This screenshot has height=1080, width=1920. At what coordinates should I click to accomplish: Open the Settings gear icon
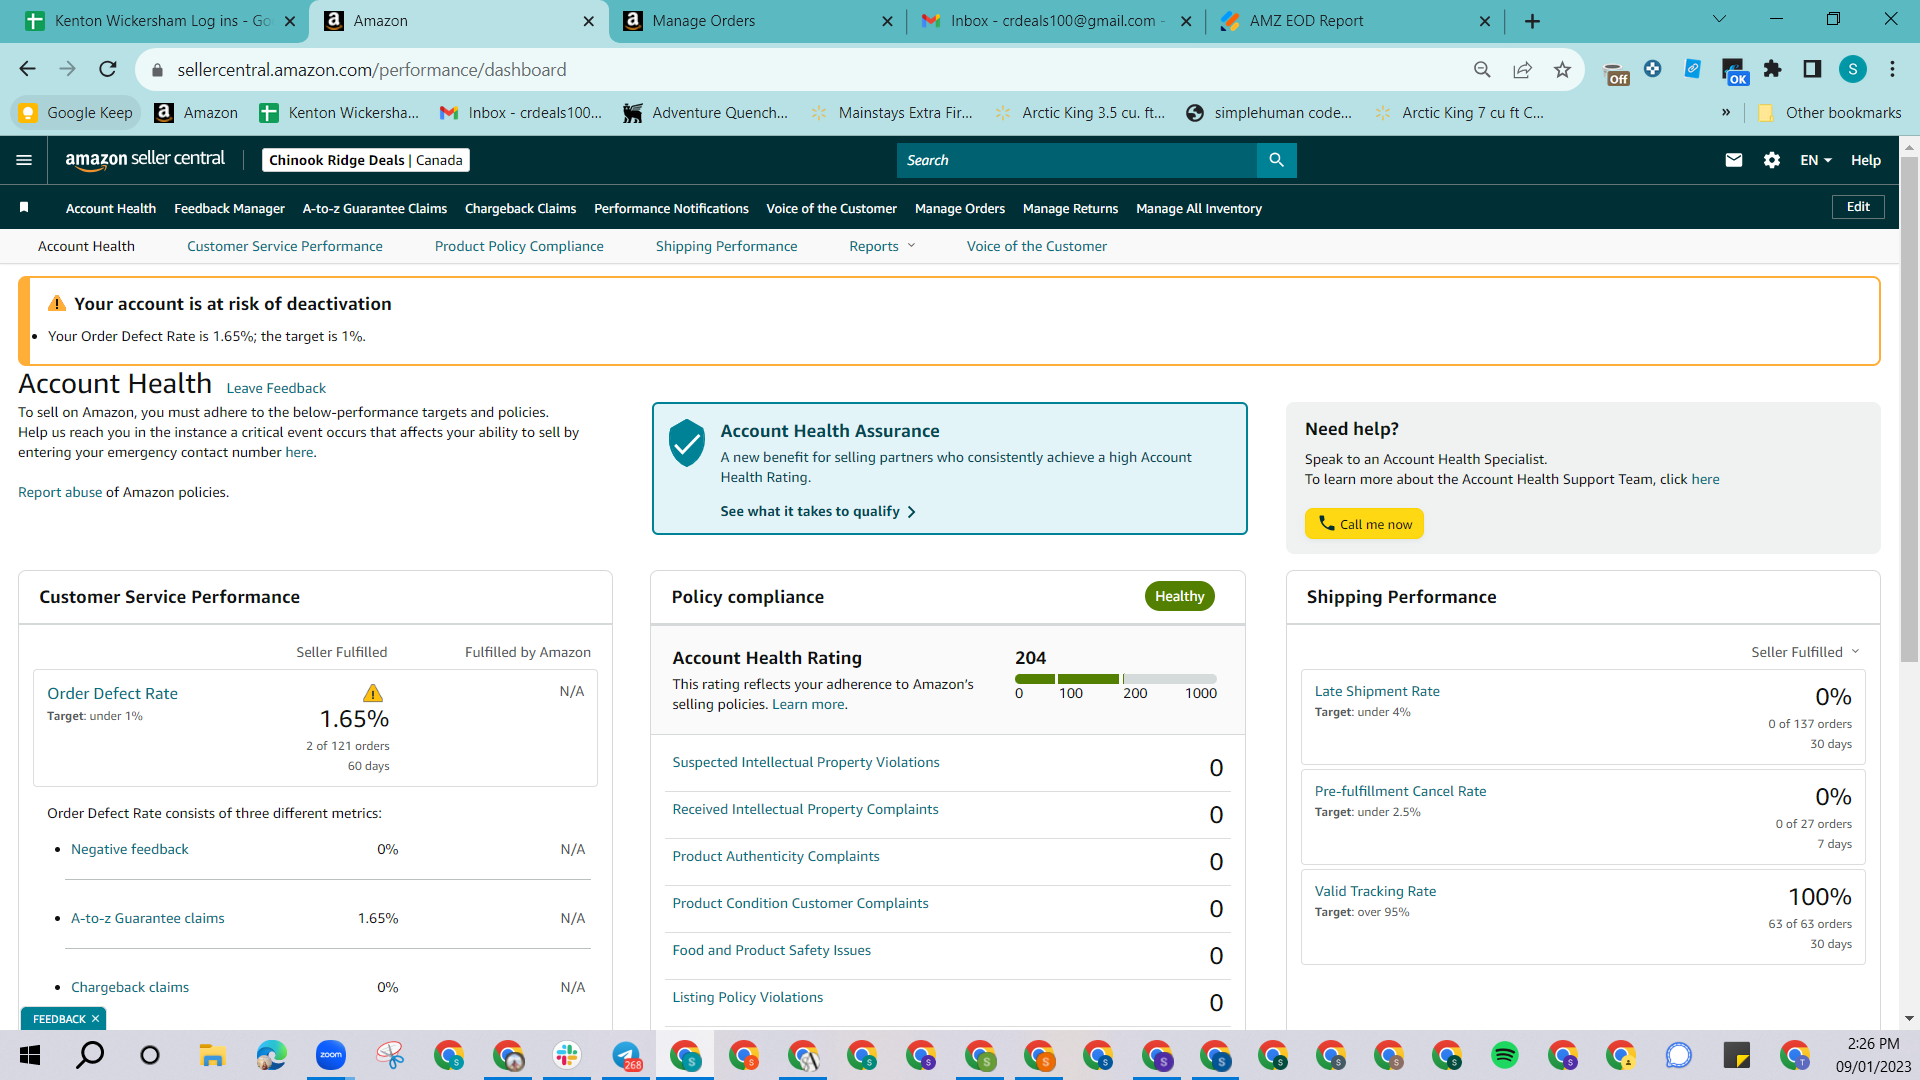1772,160
